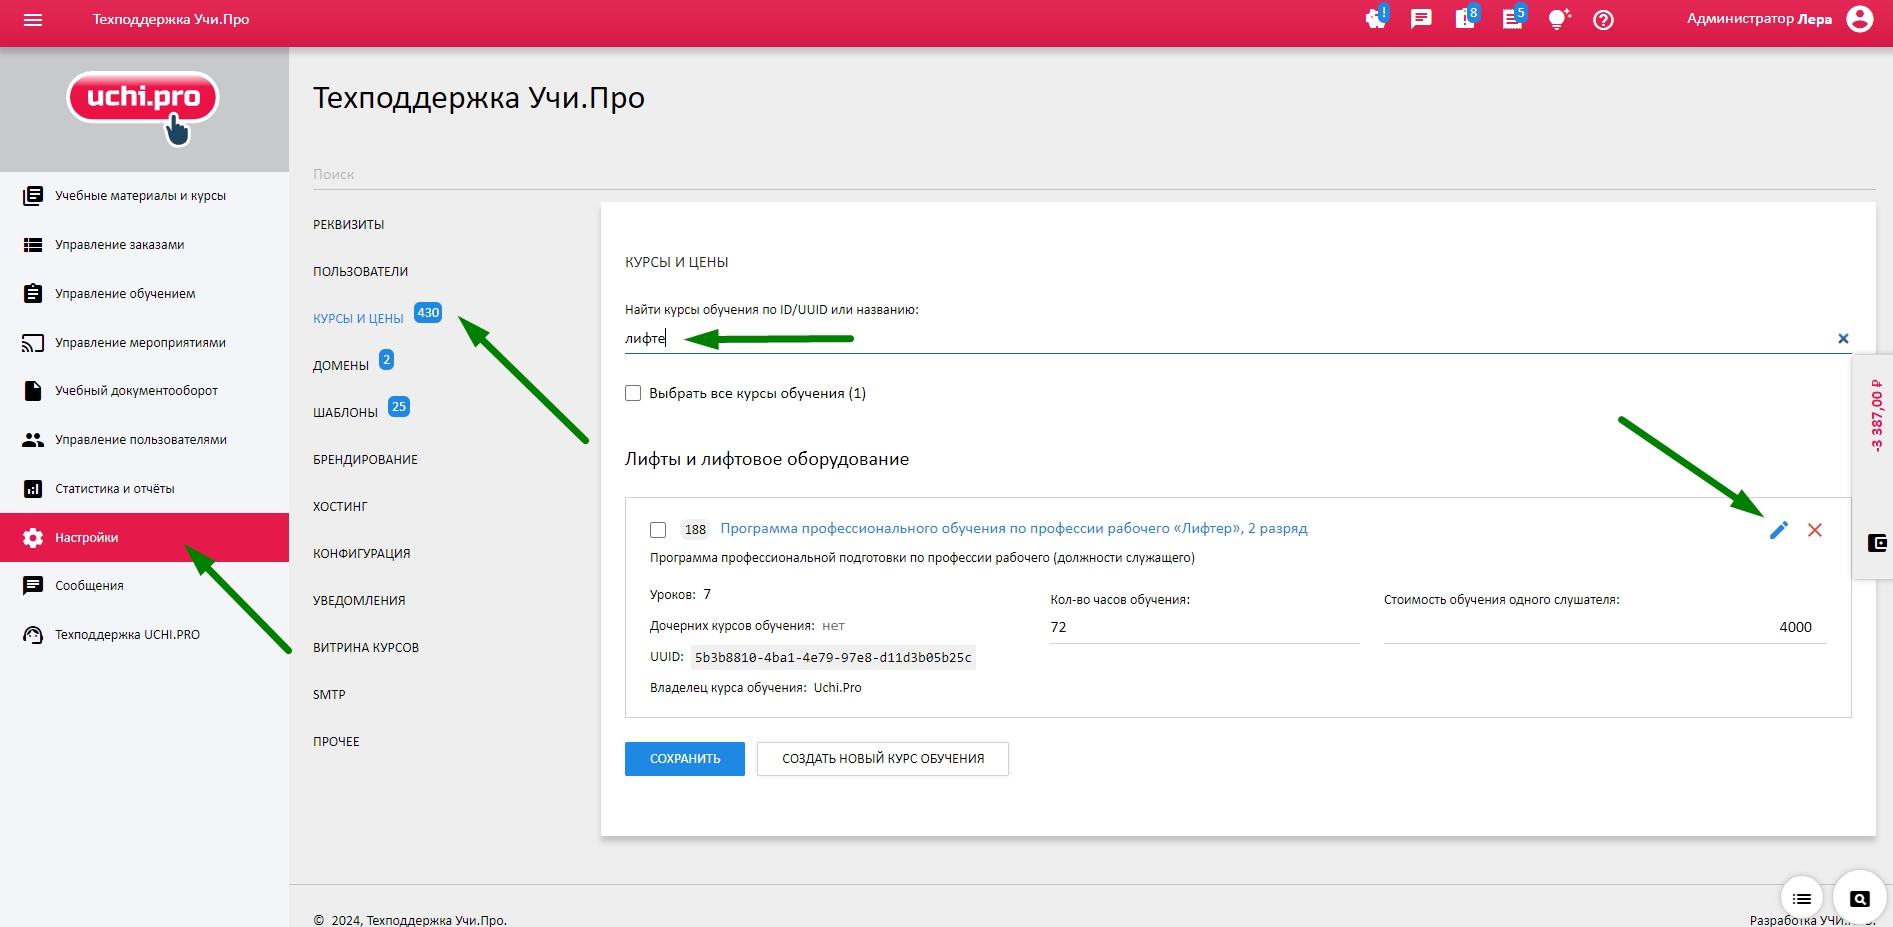Switch to ШАБЛОНЫ settings section
The width and height of the screenshot is (1893, 927).
pyautogui.click(x=346, y=413)
